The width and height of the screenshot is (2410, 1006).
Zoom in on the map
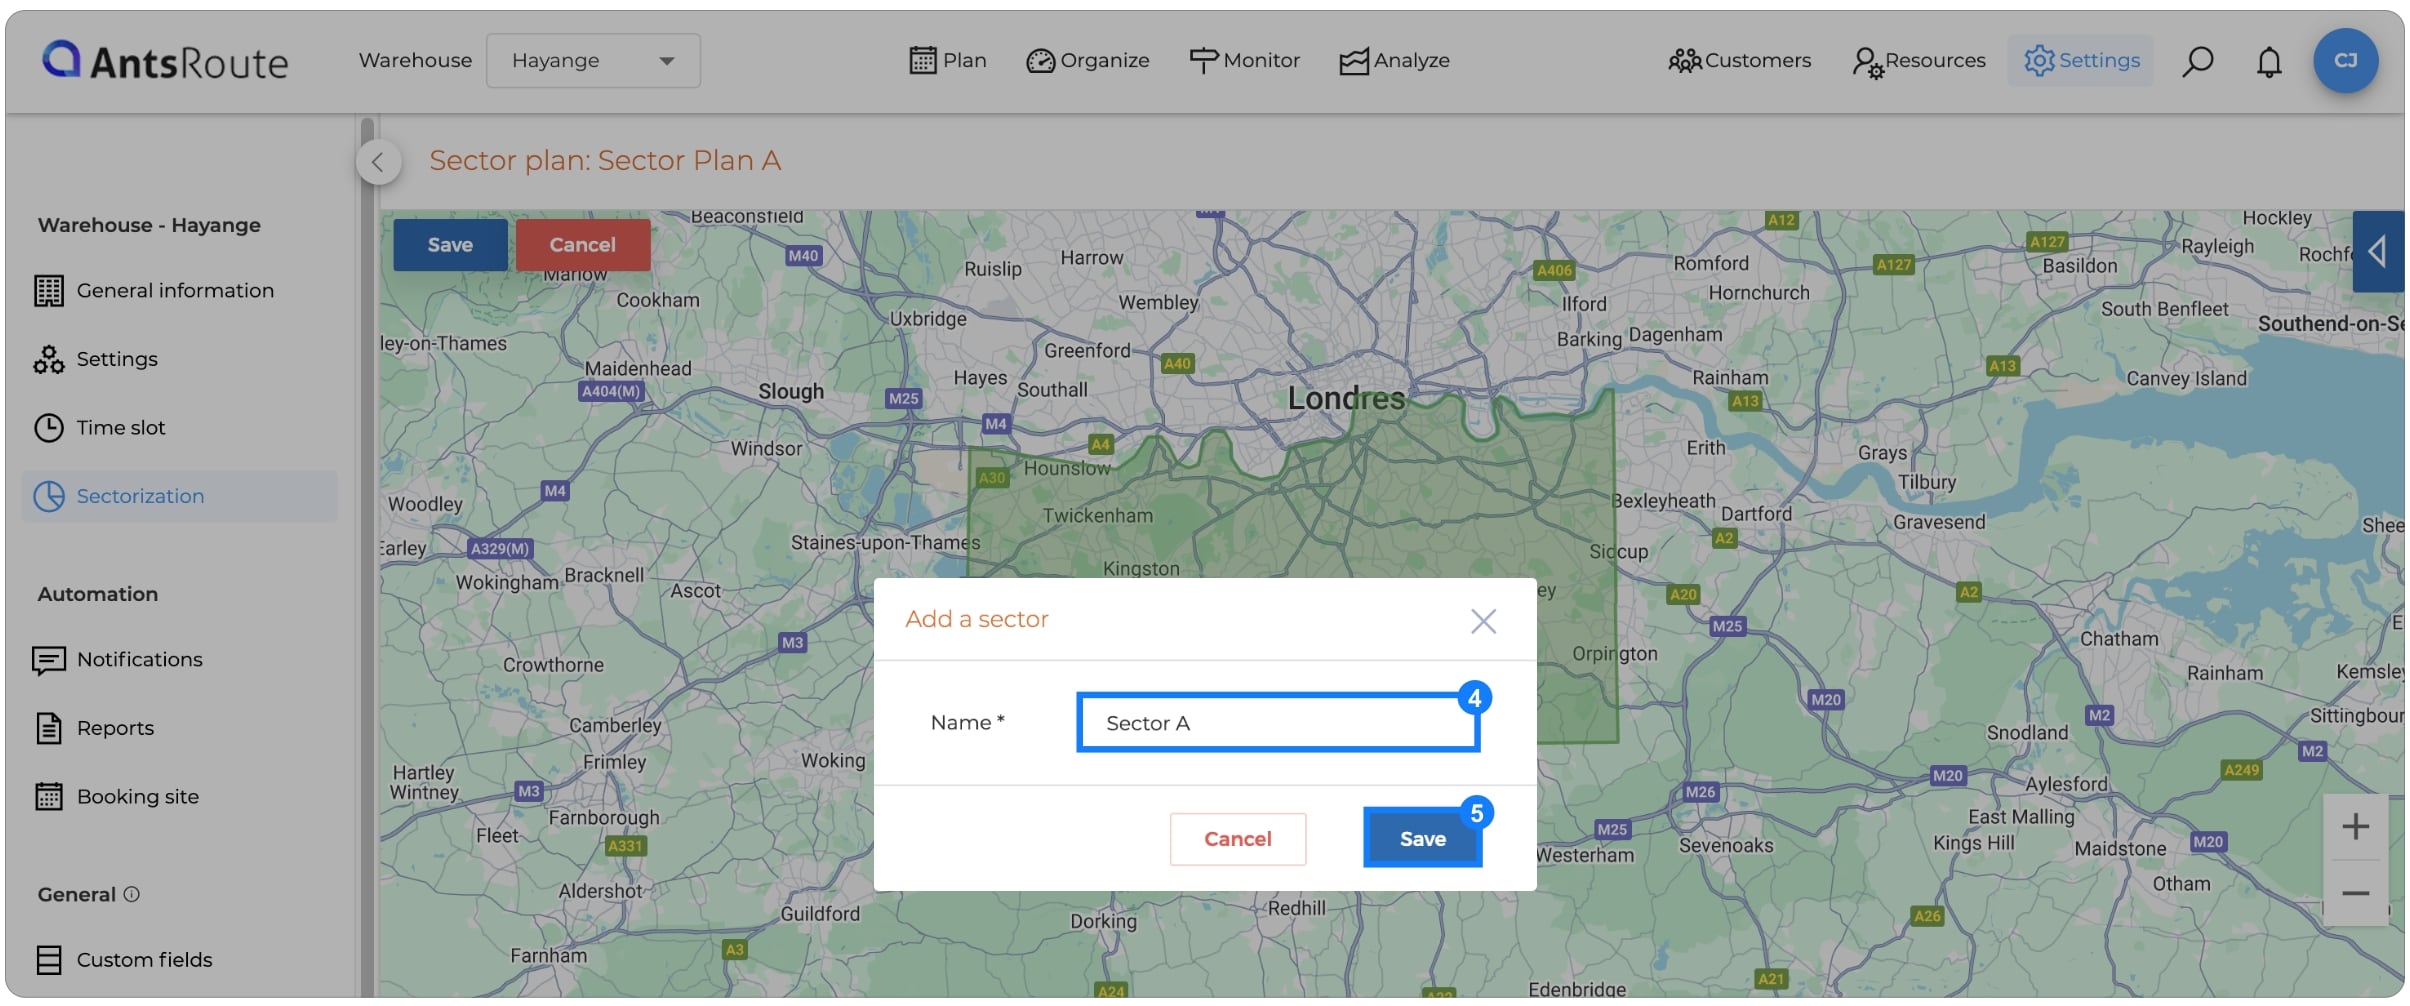click(x=2355, y=827)
